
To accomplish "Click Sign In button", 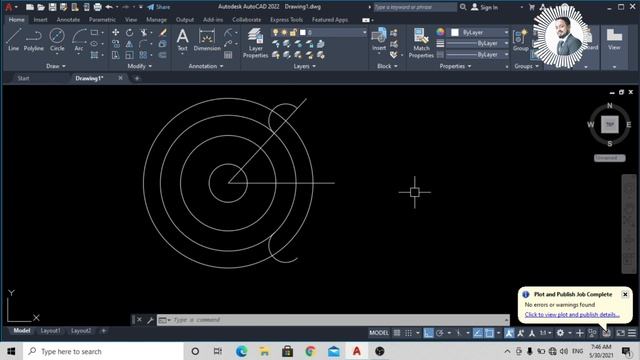I will 484,7.
